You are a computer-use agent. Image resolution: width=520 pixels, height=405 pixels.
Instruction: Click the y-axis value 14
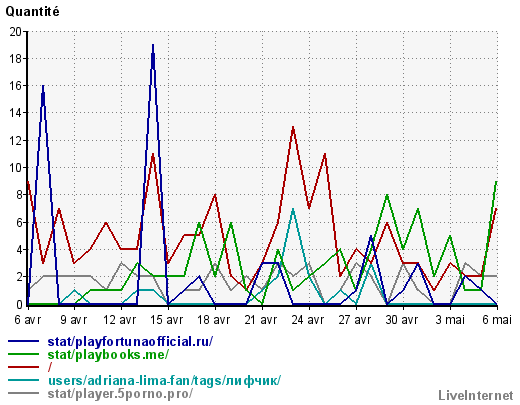tap(16, 113)
